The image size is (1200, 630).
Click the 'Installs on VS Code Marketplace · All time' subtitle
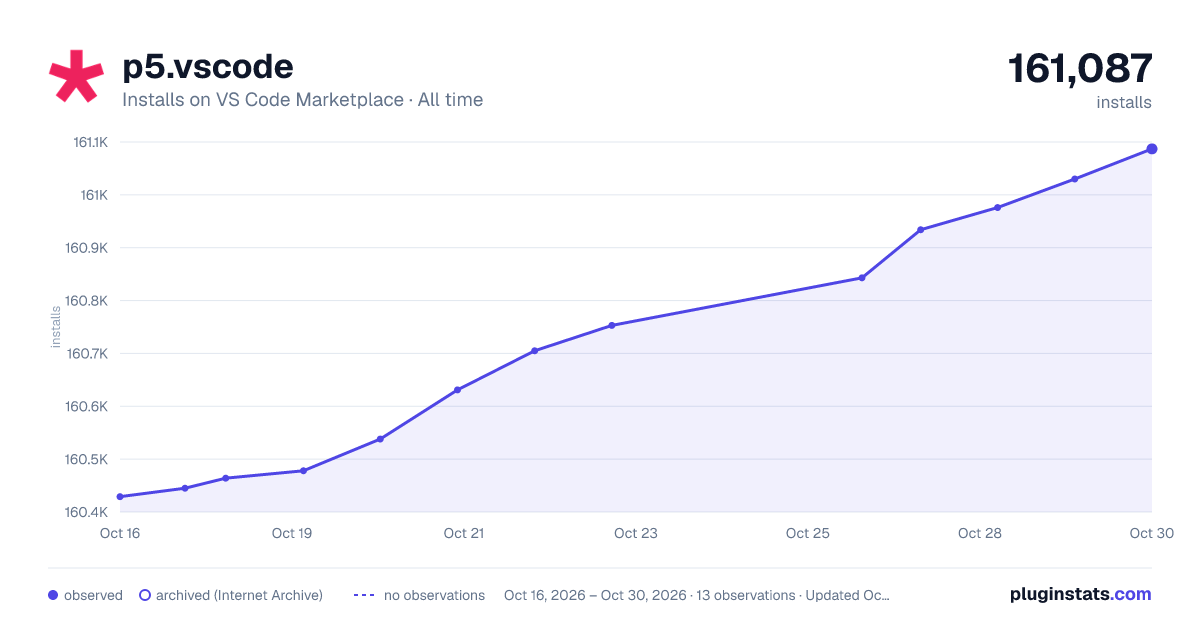(x=302, y=100)
